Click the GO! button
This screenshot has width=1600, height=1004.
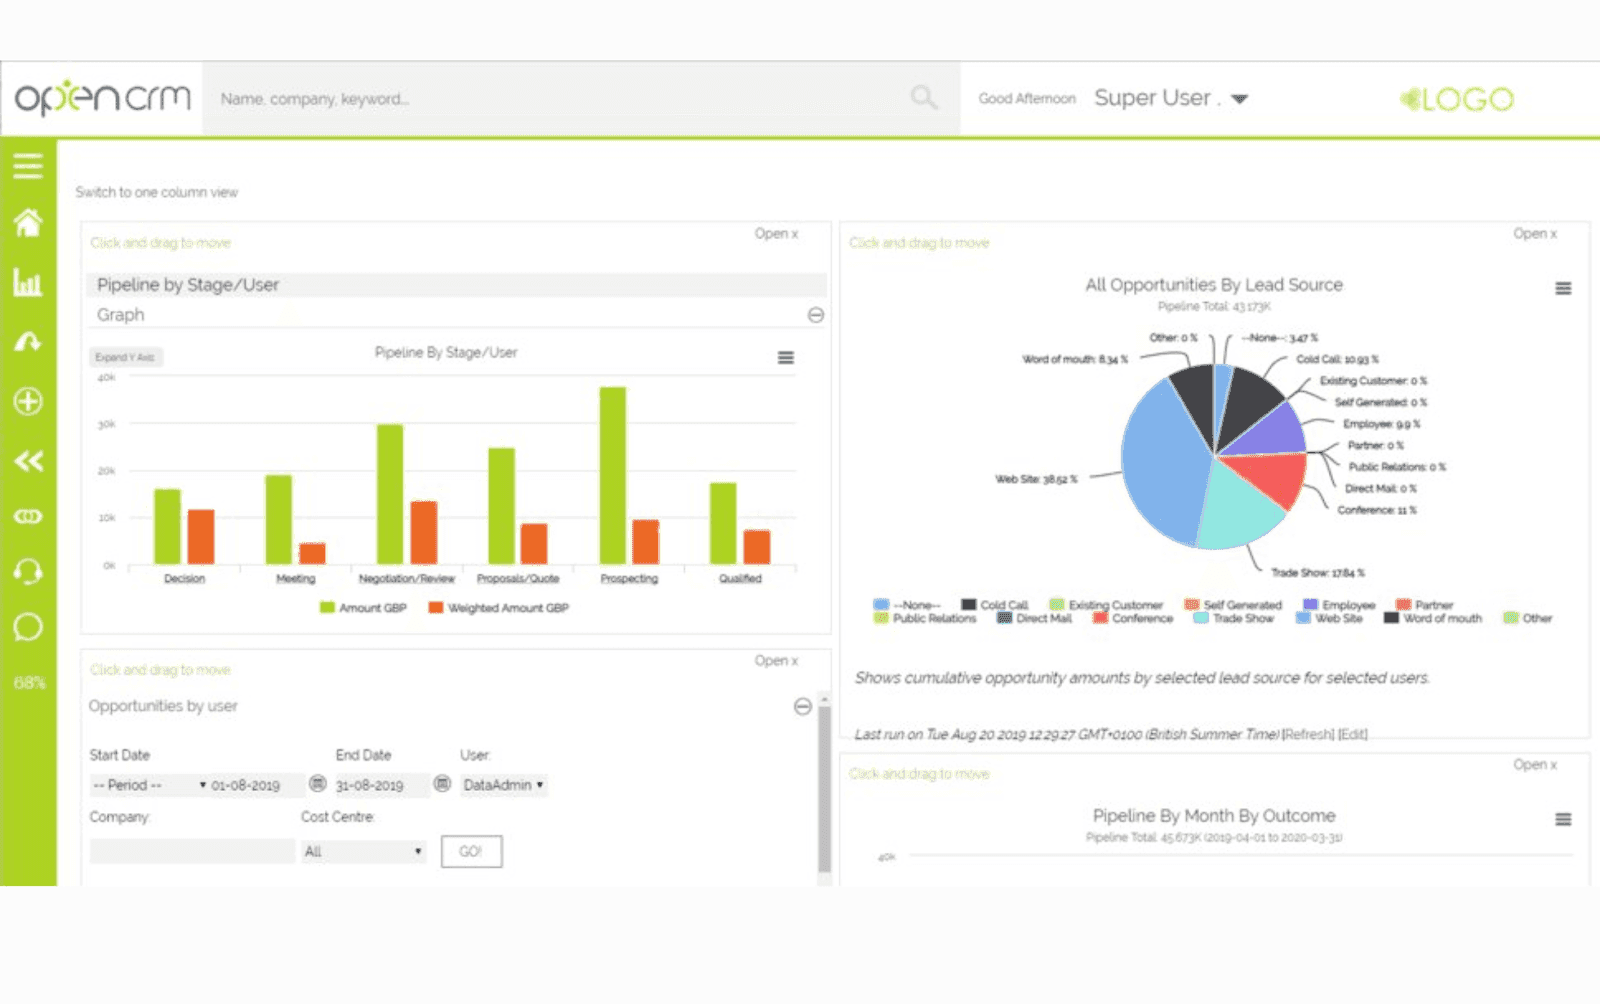[x=471, y=851]
